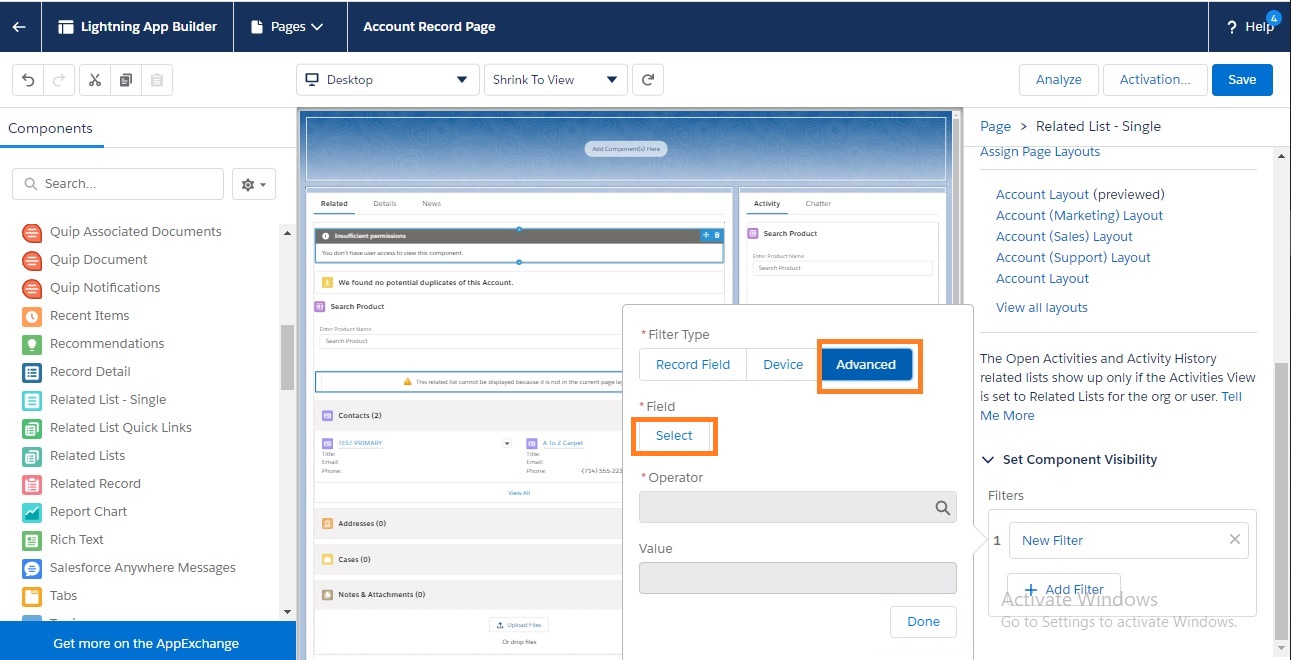The width and height of the screenshot is (1291, 660).
Task: Collapse Set Component Visibility section
Action: pos(1069,460)
